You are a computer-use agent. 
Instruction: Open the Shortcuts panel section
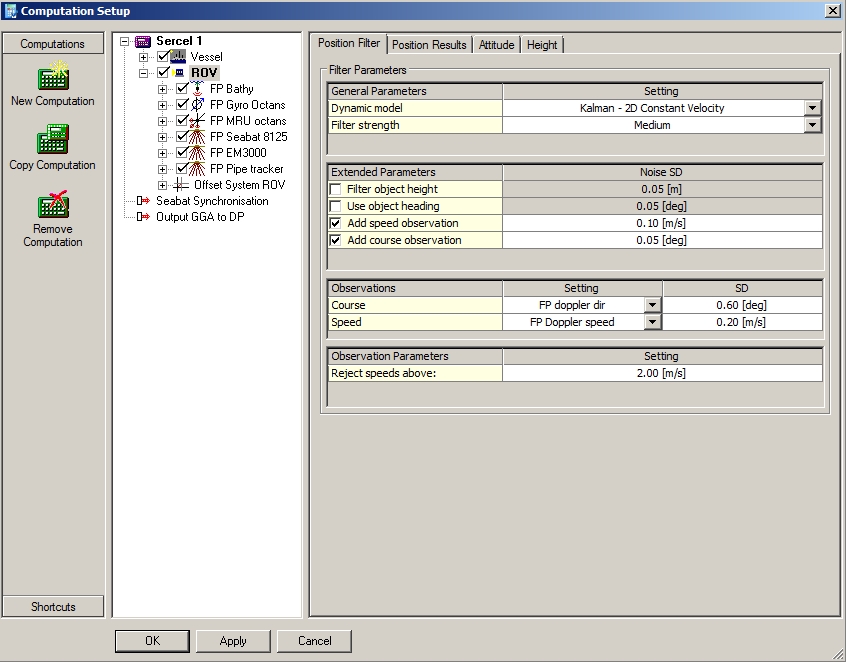[53, 607]
